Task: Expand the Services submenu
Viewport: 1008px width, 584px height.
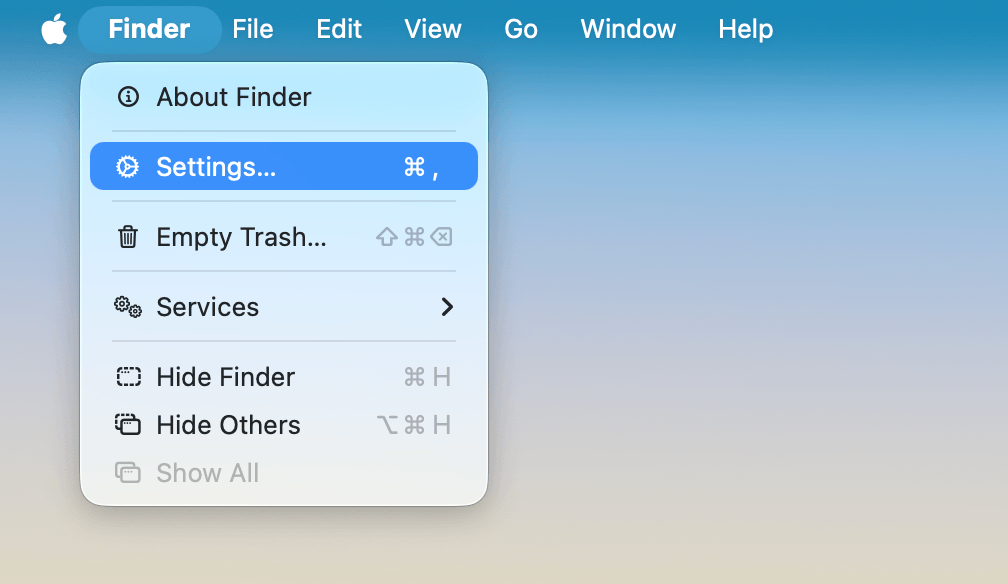Action: (x=207, y=307)
